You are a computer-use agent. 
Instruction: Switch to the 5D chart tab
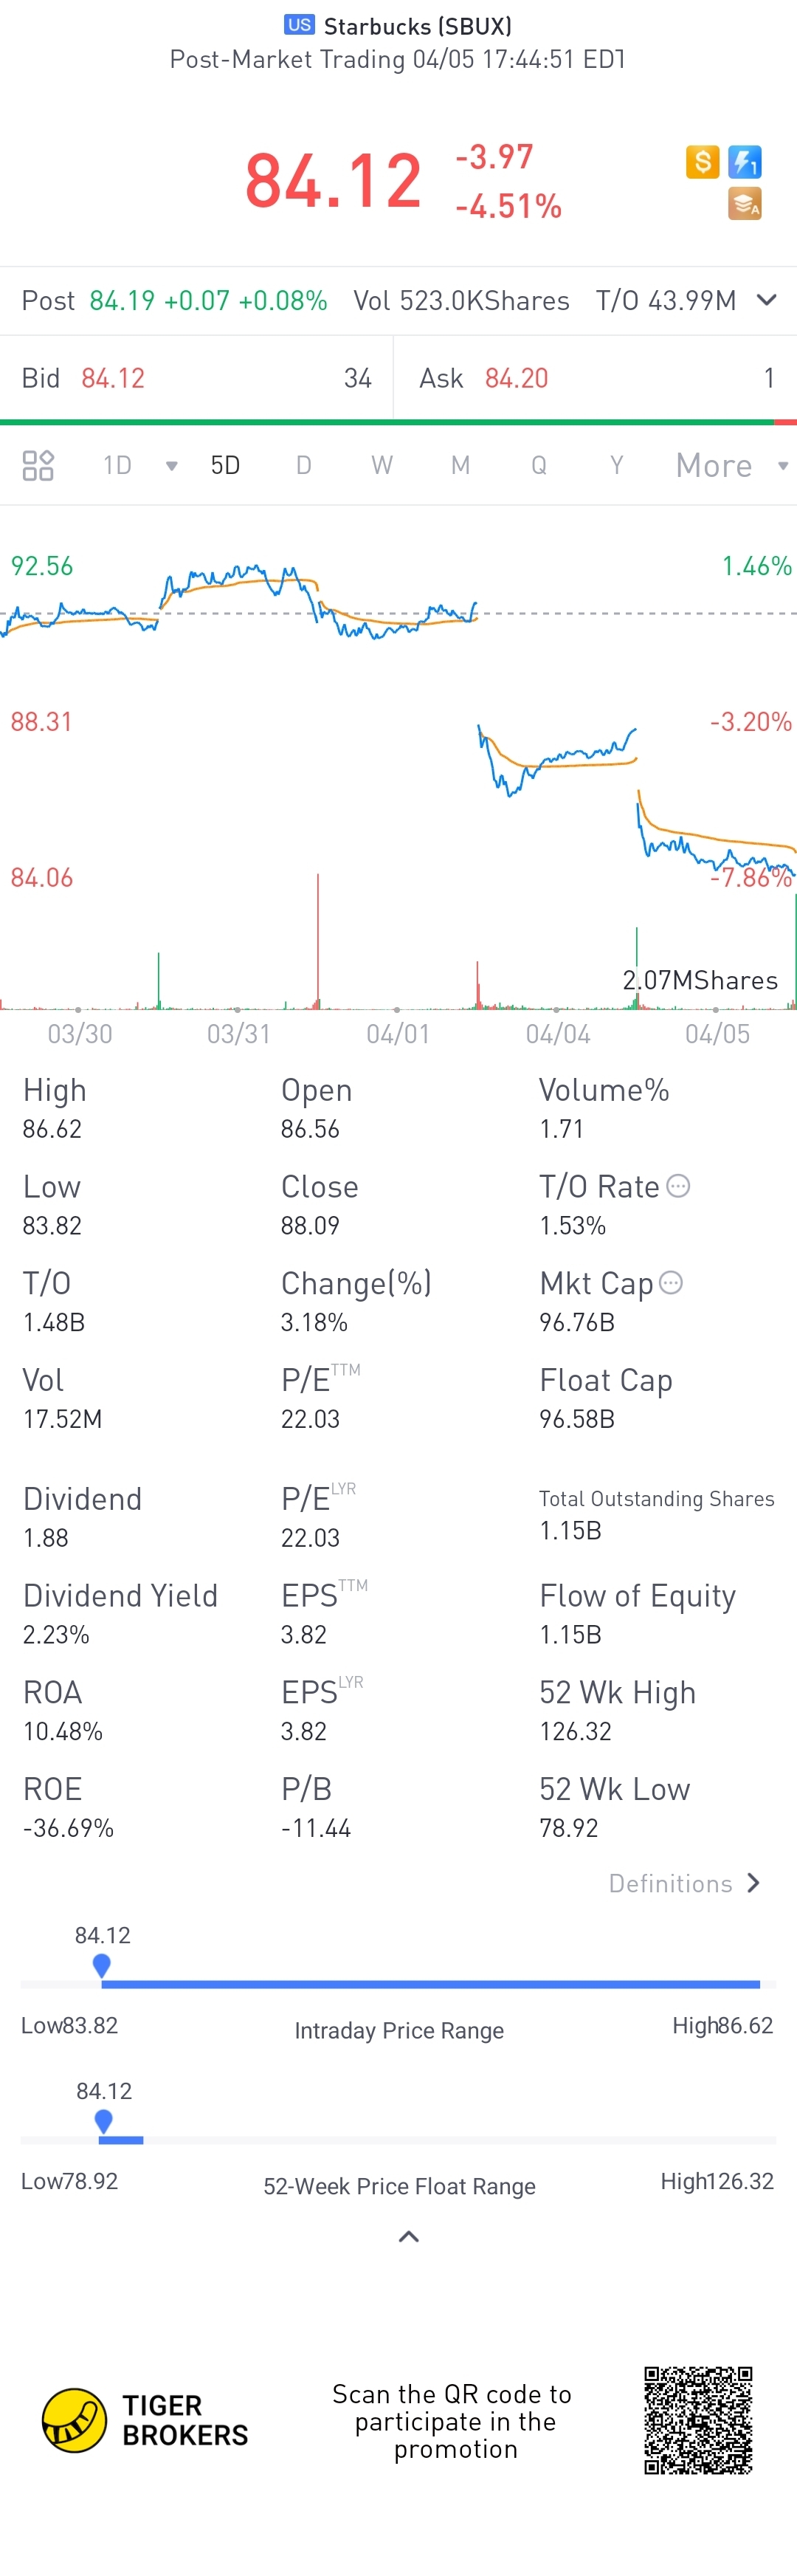pyautogui.click(x=225, y=465)
